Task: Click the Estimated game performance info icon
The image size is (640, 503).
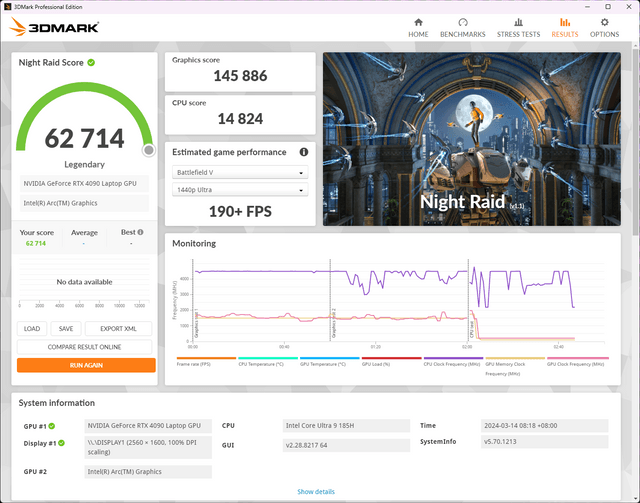Action: (x=304, y=152)
